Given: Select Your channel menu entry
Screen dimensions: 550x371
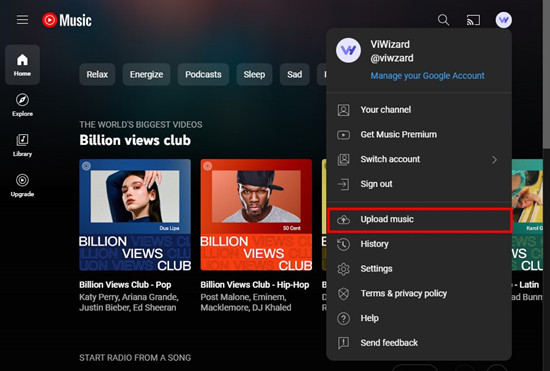Looking at the screenshot, I should tap(419, 110).
